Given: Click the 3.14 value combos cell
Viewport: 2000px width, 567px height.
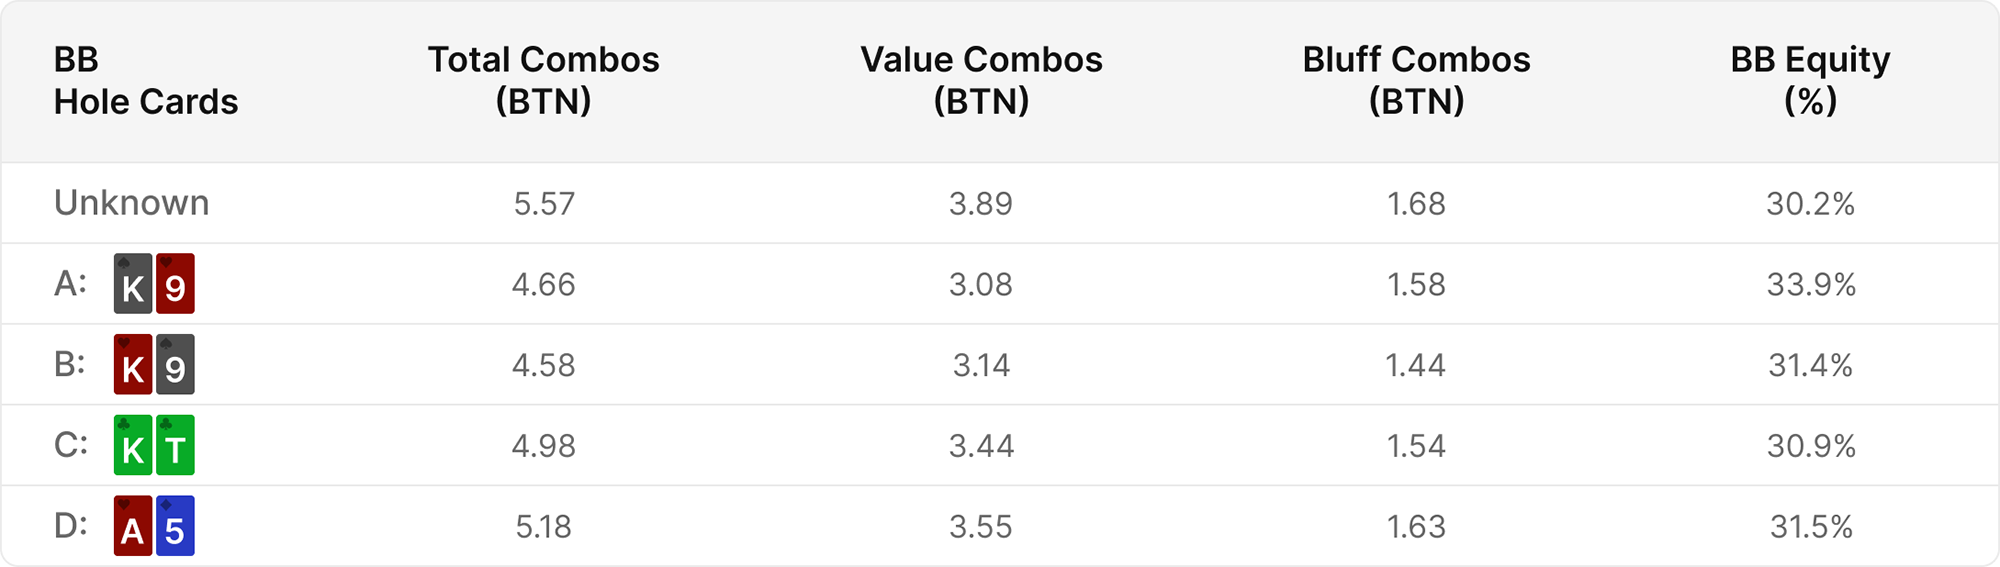Looking at the screenshot, I should point(981,365).
